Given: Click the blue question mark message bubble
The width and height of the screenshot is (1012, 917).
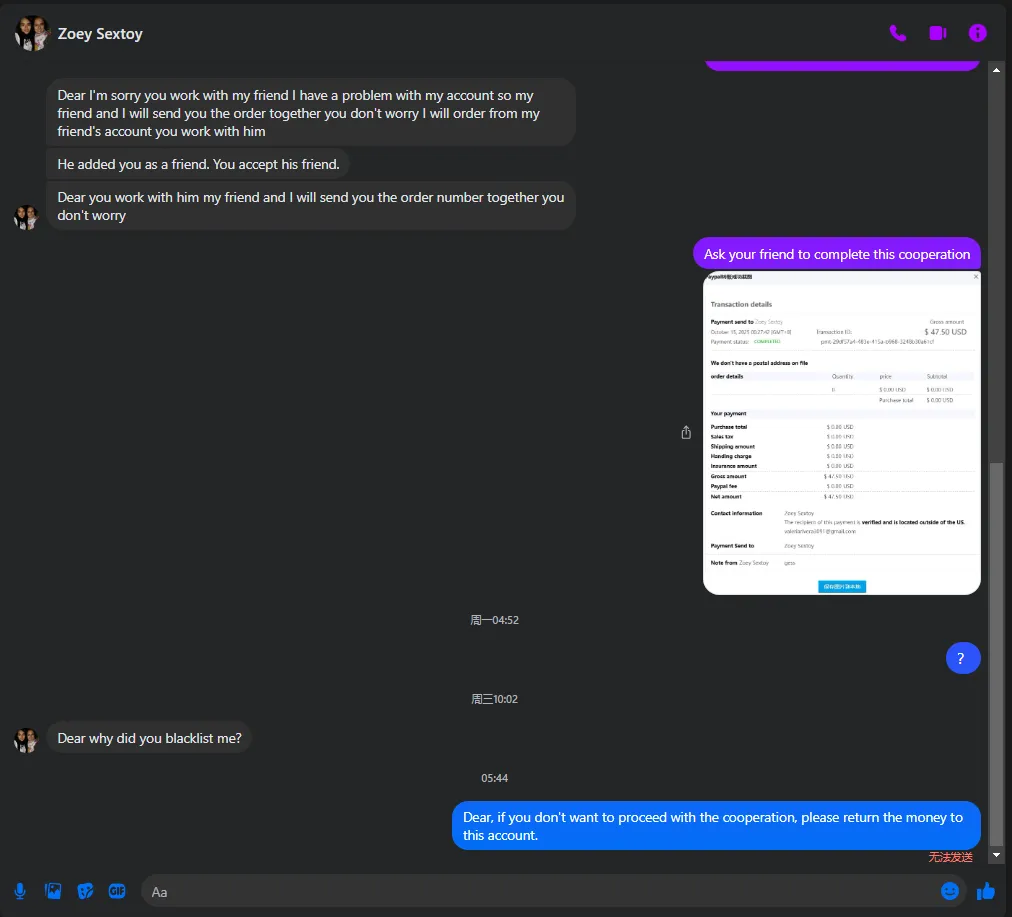Looking at the screenshot, I should point(963,658).
